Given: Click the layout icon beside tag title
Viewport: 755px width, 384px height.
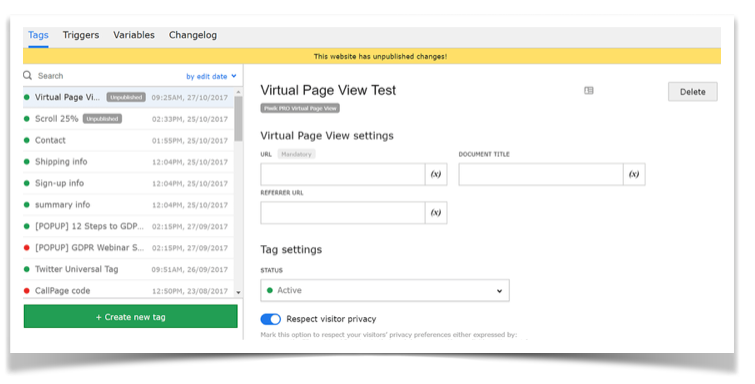Looking at the screenshot, I should 588,91.
